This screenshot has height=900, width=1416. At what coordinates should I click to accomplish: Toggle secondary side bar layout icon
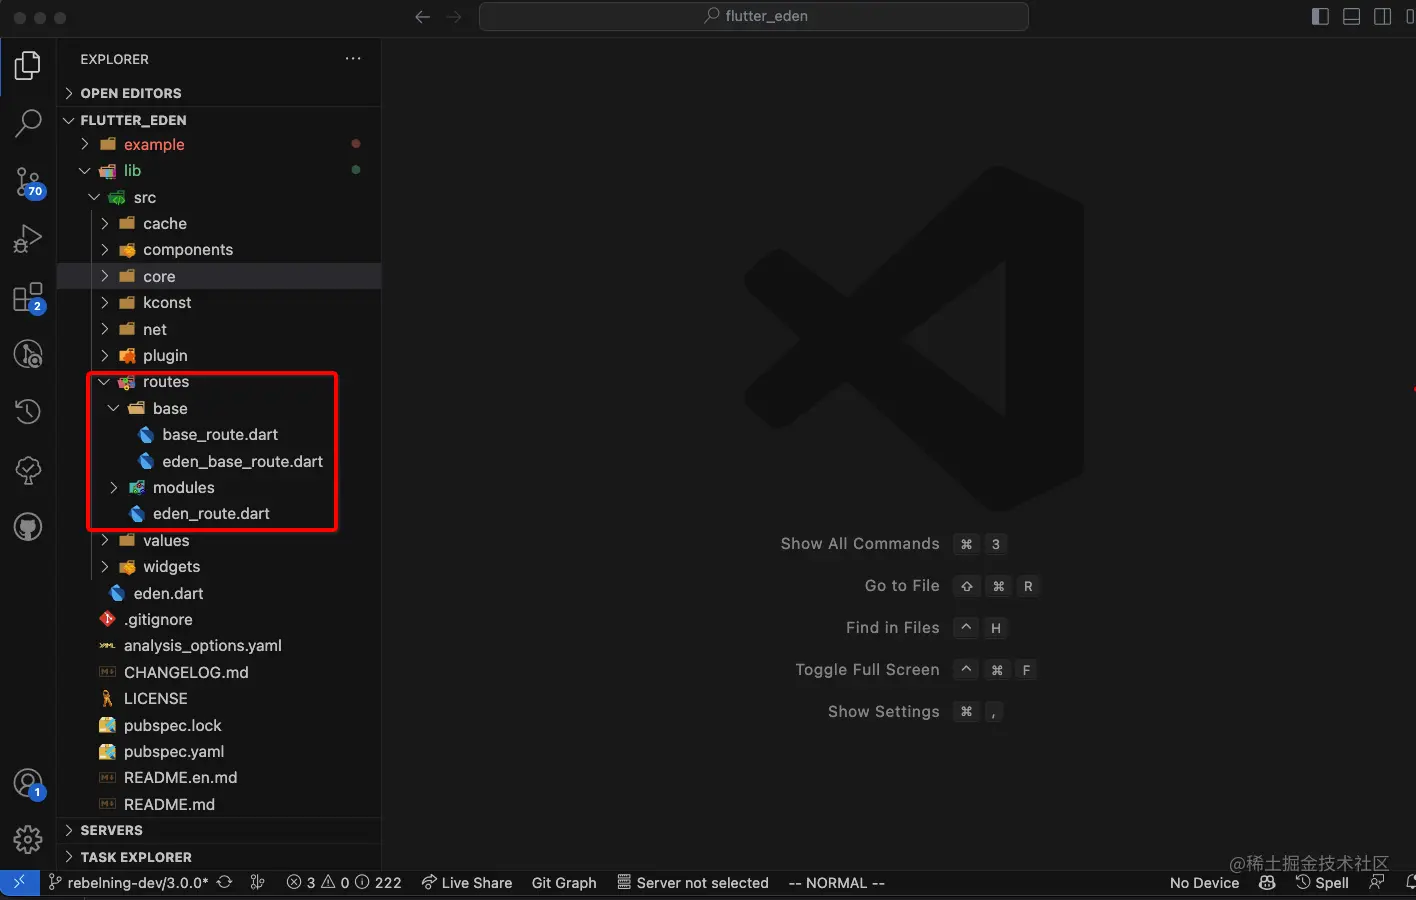pos(1382,17)
